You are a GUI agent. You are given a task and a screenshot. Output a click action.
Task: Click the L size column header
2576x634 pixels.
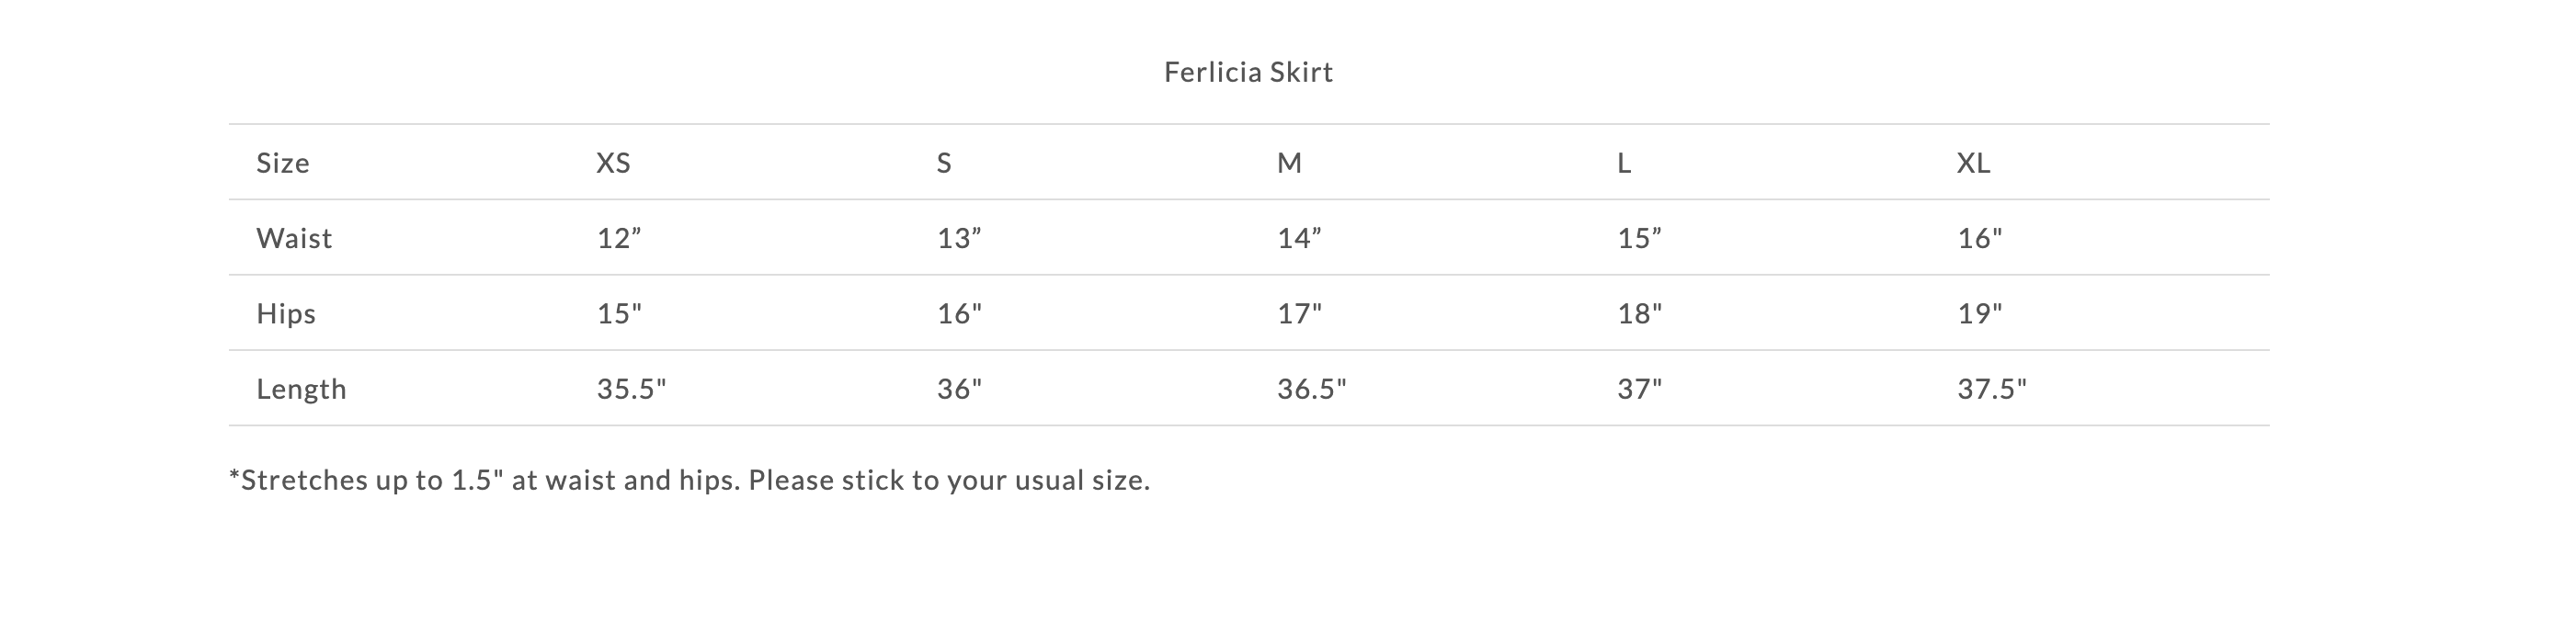pos(1624,163)
